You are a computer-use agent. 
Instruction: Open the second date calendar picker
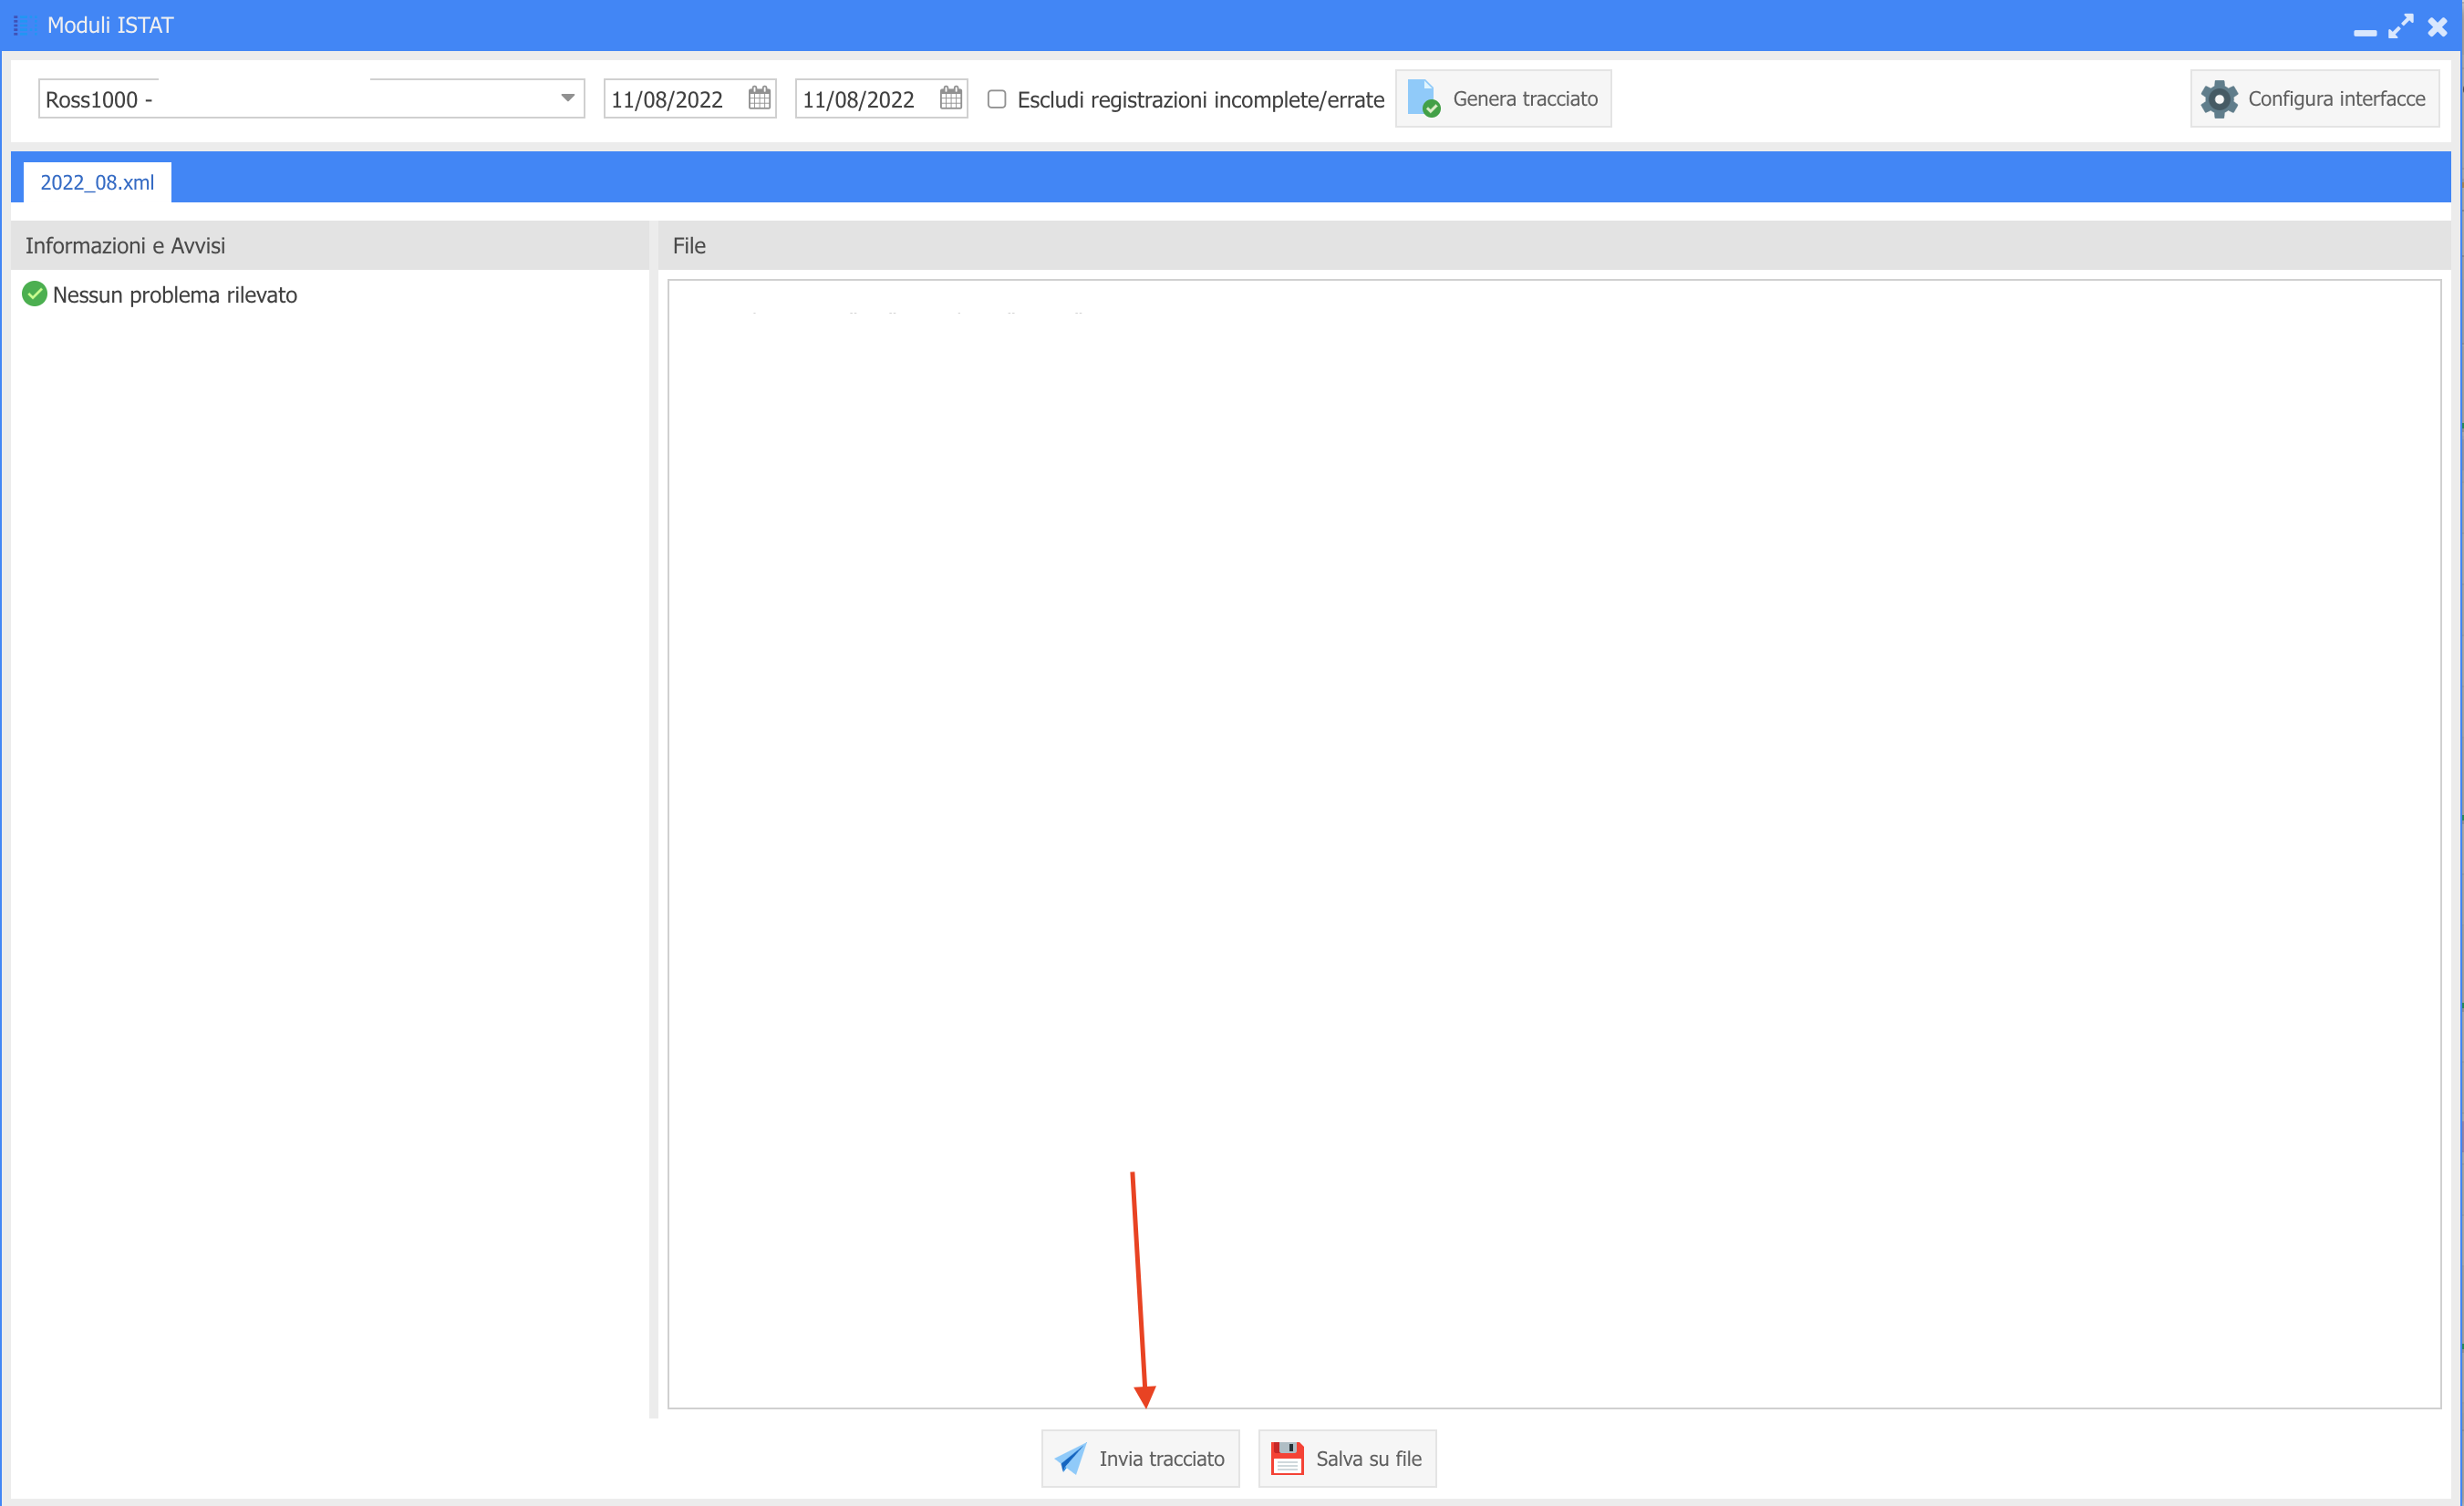click(x=950, y=98)
